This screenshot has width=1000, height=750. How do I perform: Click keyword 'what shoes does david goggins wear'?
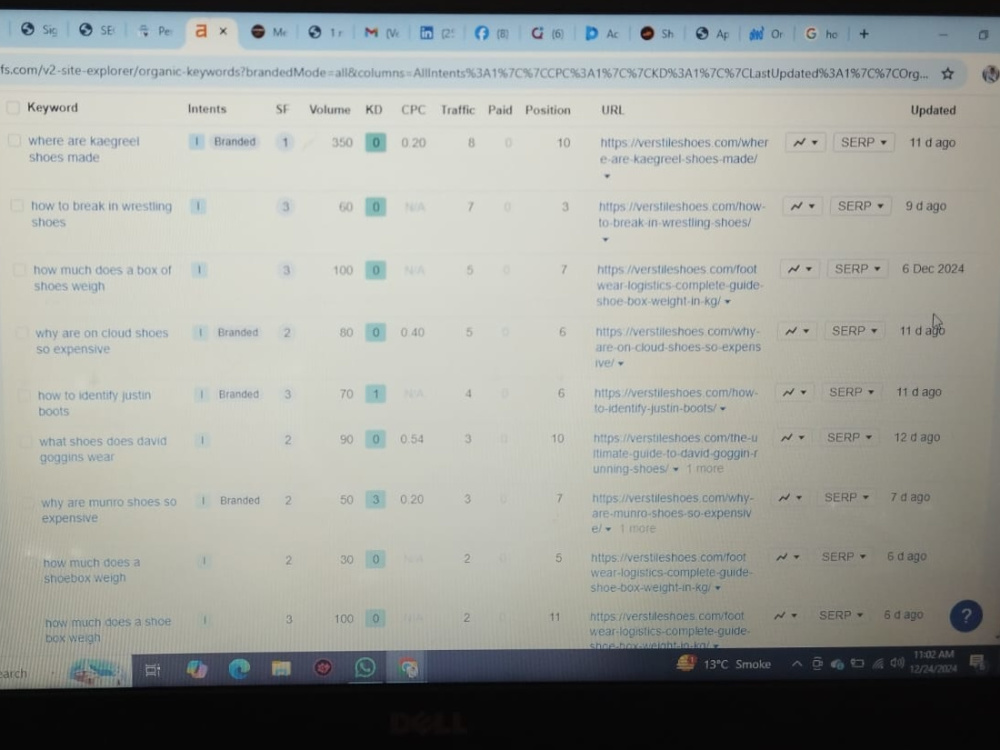click(x=103, y=449)
